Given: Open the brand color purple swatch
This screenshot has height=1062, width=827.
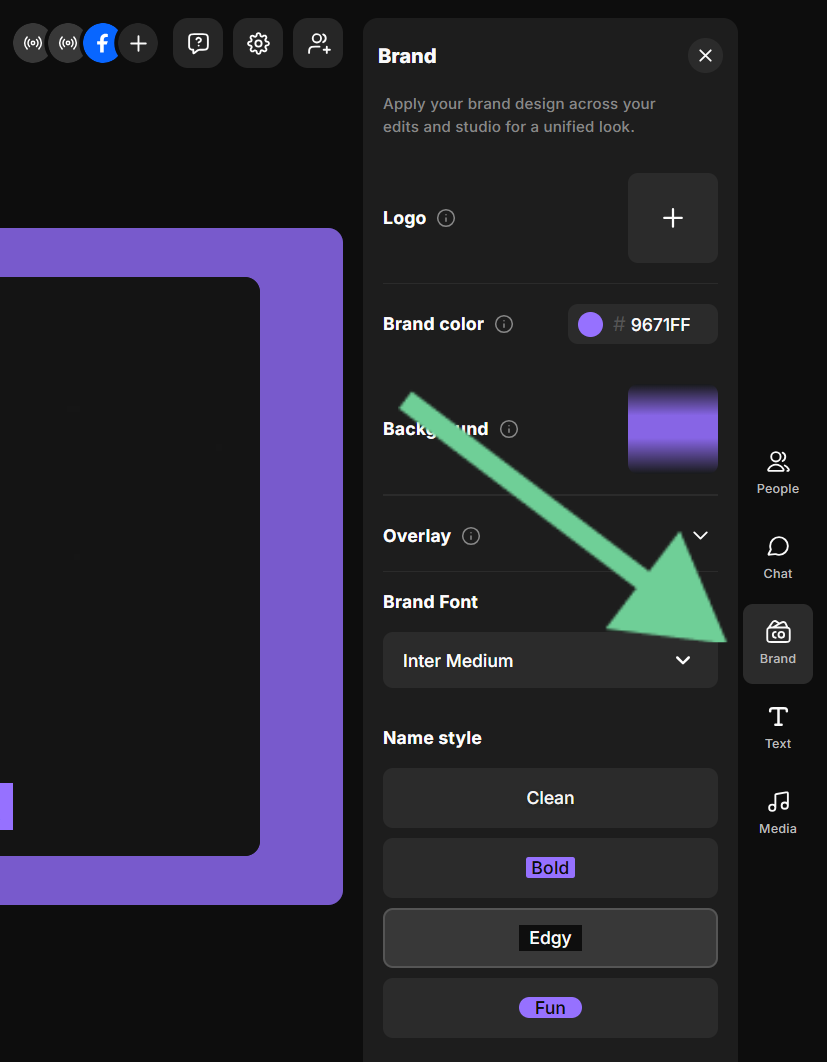Looking at the screenshot, I should (591, 324).
